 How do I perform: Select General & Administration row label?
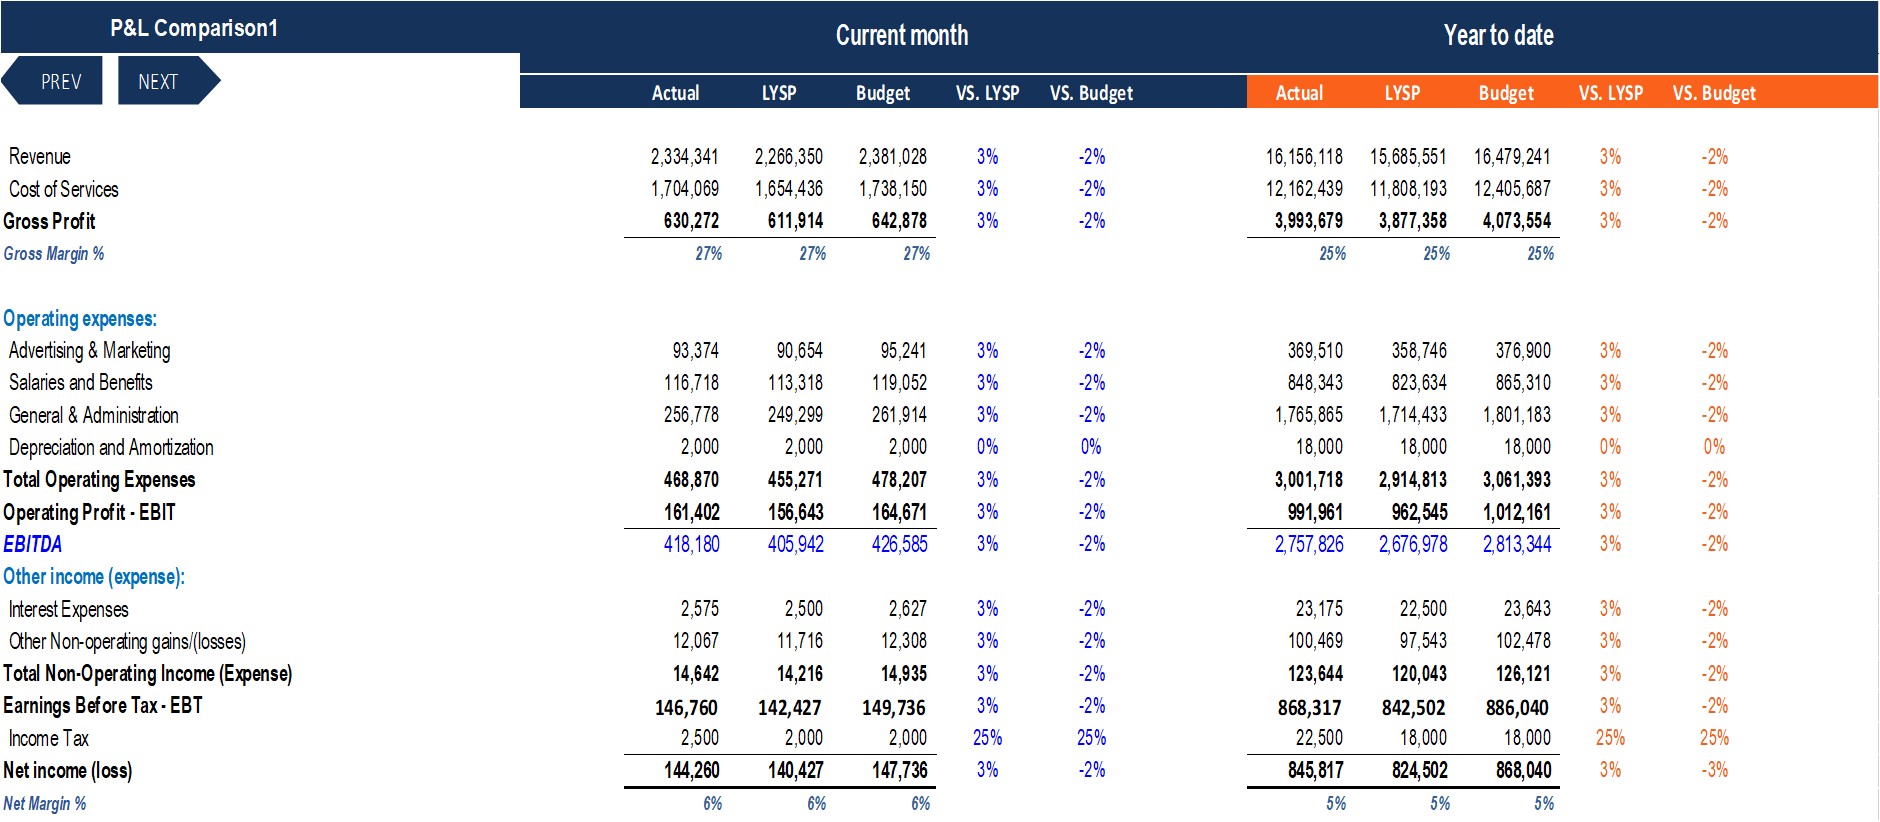point(94,415)
